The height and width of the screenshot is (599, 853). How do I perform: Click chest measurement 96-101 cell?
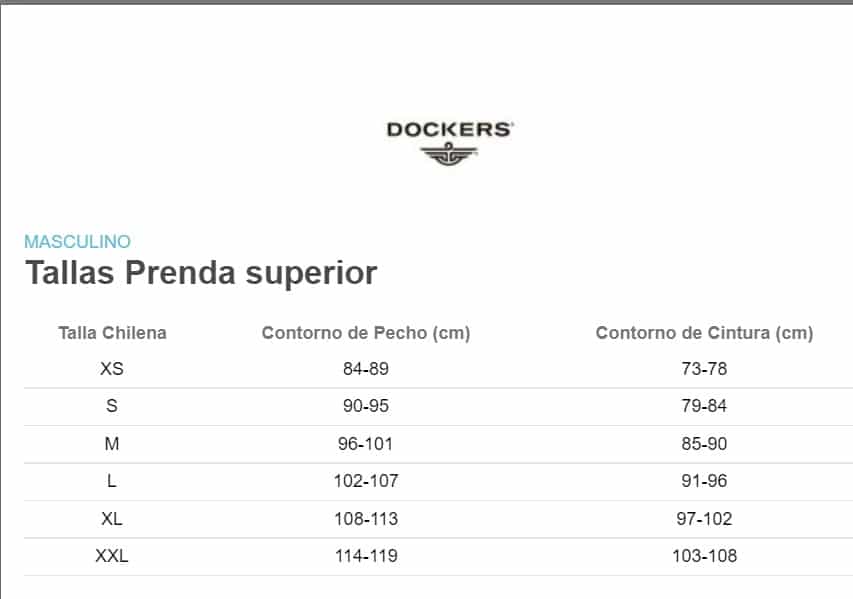366,444
